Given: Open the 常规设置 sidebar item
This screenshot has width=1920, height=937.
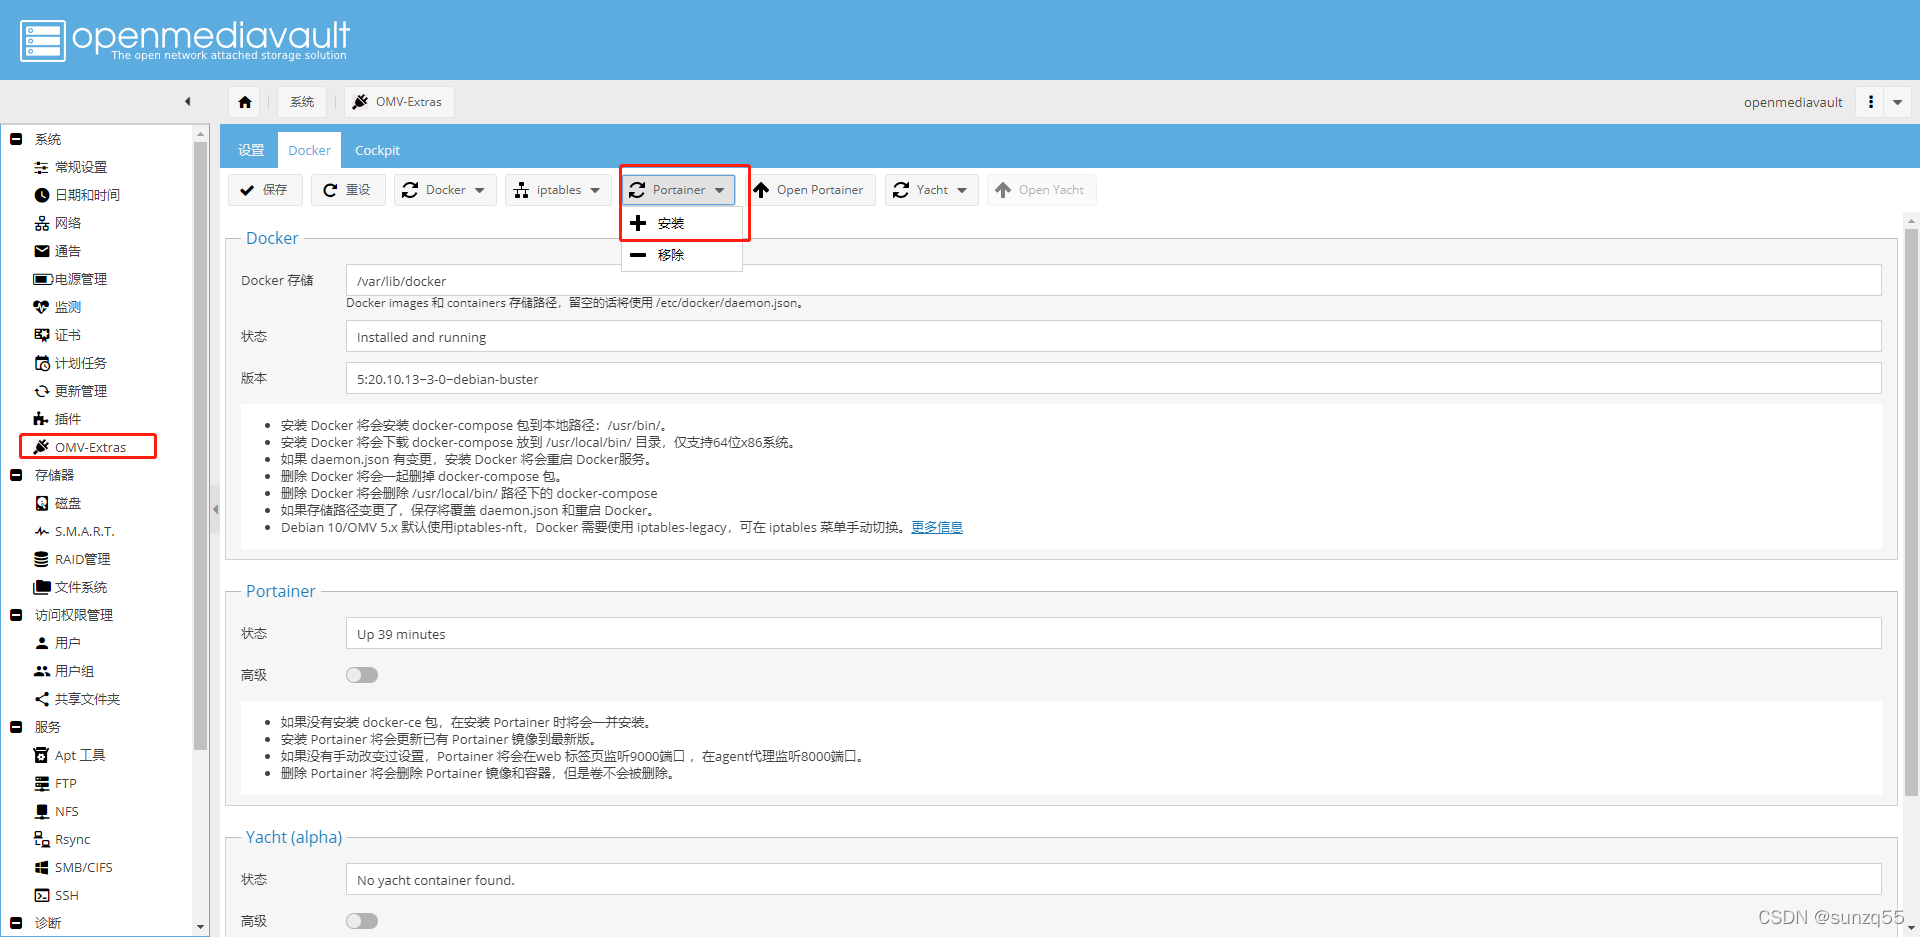Looking at the screenshot, I should click(80, 167).
